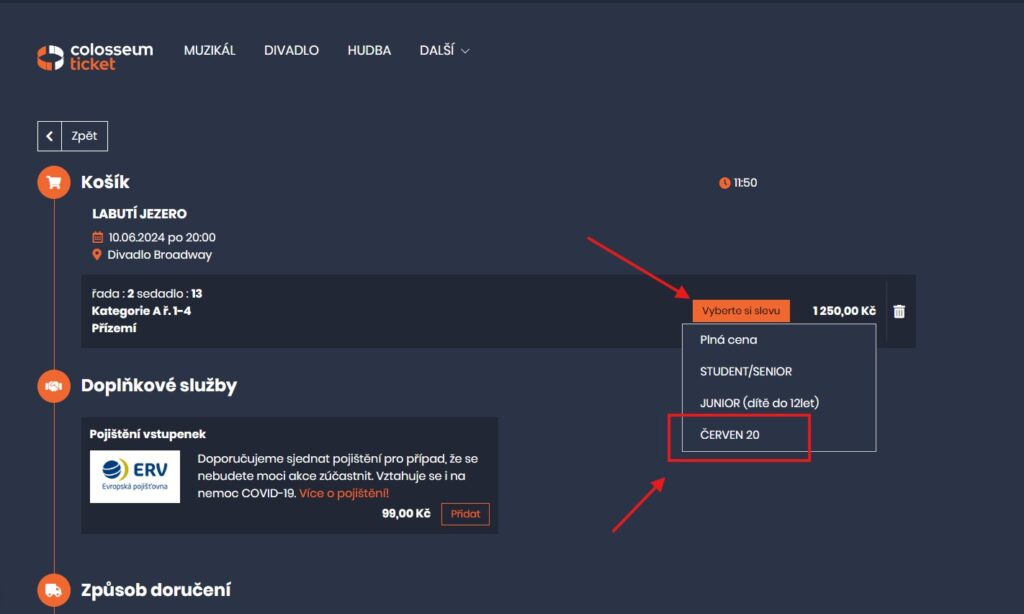Select the ČERVEN 20 discount option
The height and width of the screenshot is (614, 1024).
pyautogui.click(x=729, y=434)
